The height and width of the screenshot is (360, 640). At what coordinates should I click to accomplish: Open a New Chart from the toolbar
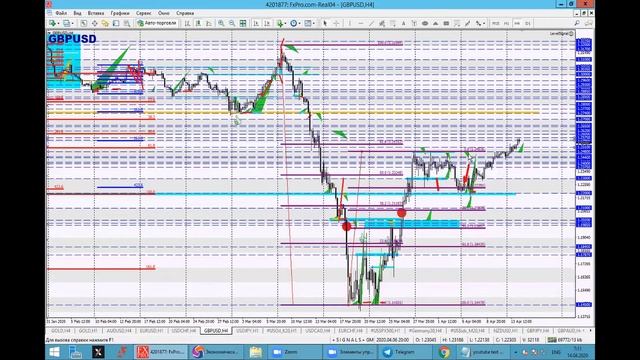click(52, 23)
